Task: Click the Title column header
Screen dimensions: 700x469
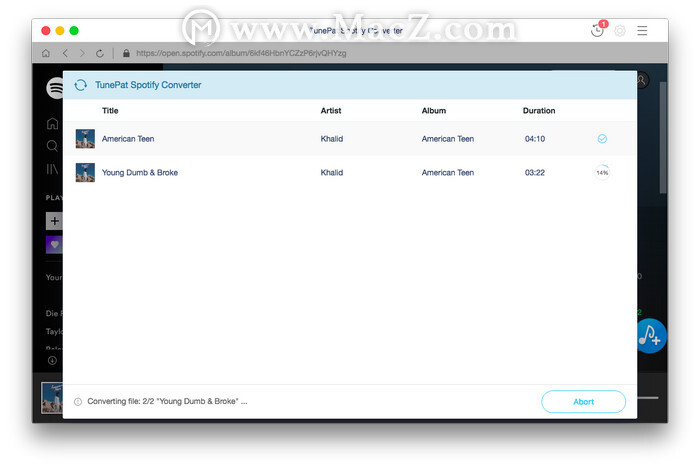Action: (110, 111)
